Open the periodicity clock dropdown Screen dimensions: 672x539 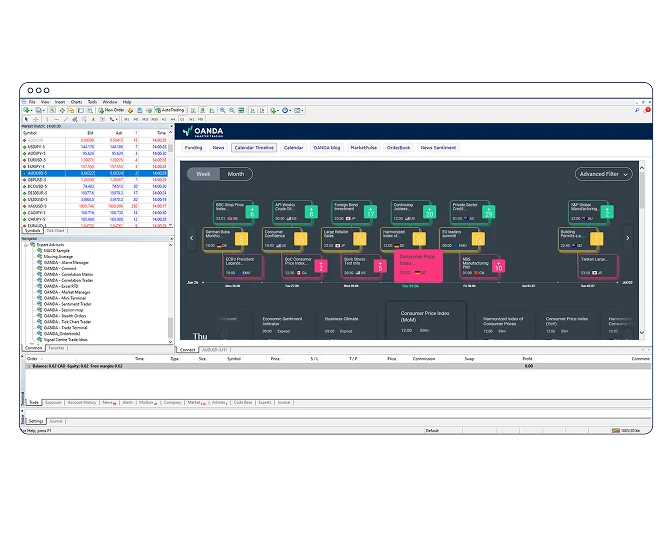click(286, 110)
